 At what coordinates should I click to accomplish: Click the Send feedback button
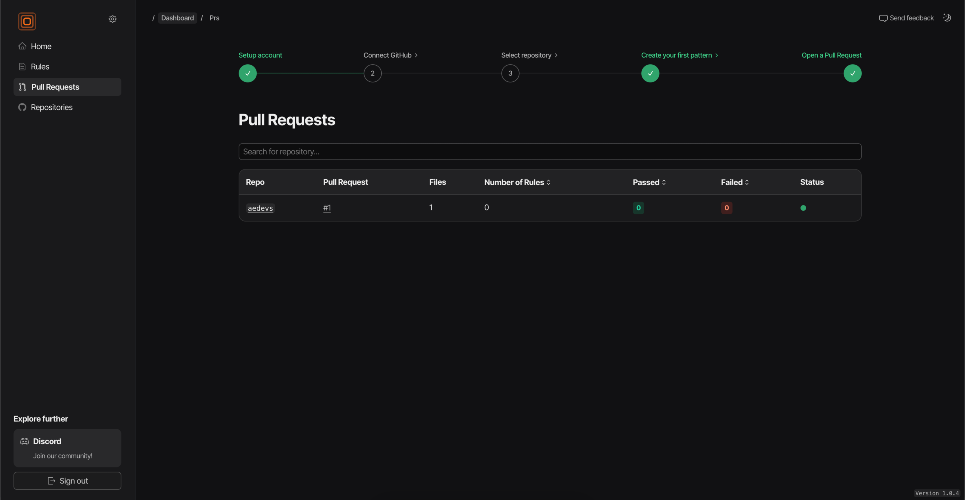pyautogui.click(x=907, y=18)
